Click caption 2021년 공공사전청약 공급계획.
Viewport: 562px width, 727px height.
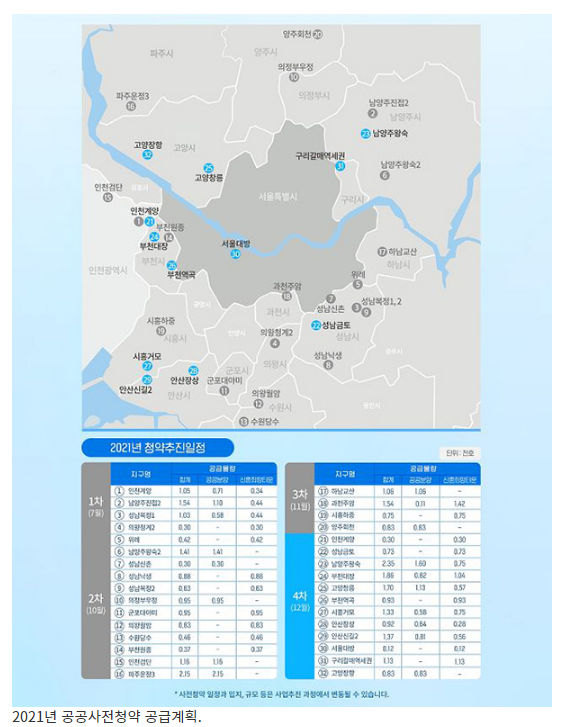coord(107,717)
